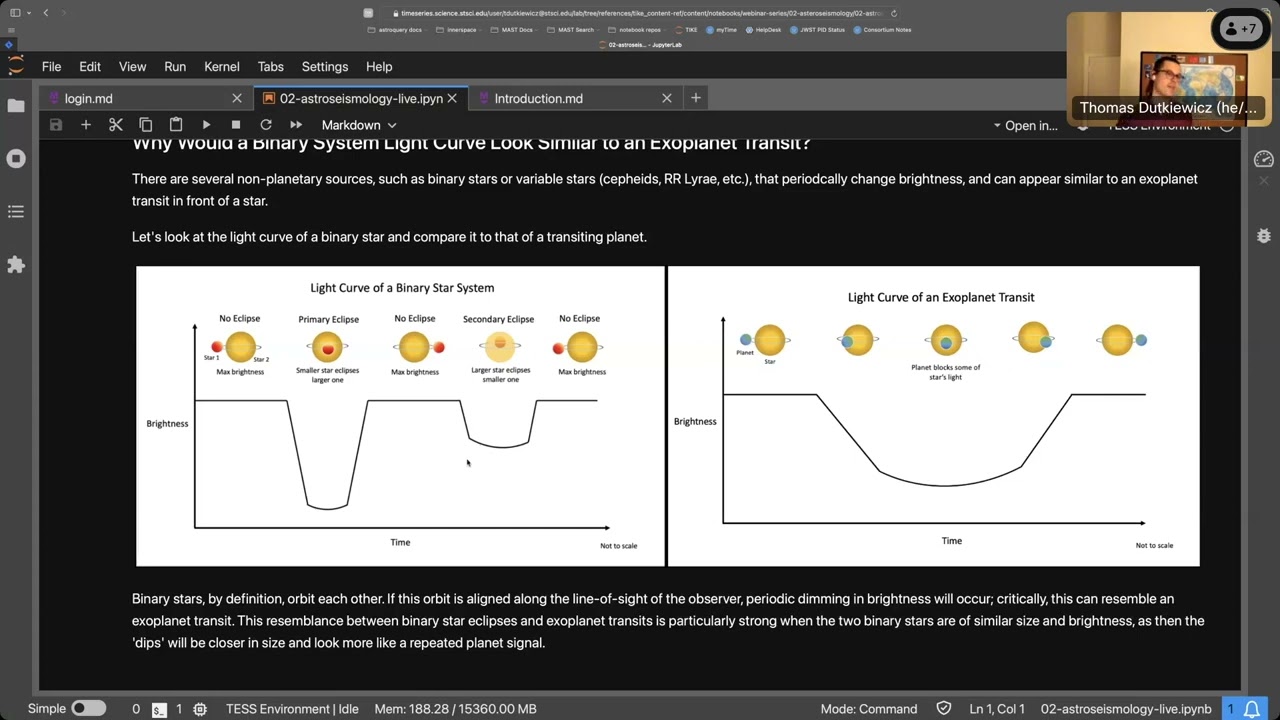This screenshot has height=720, width=1280.
Task: Interrupt the kernel with the stop icon
Action: [236, 125]
